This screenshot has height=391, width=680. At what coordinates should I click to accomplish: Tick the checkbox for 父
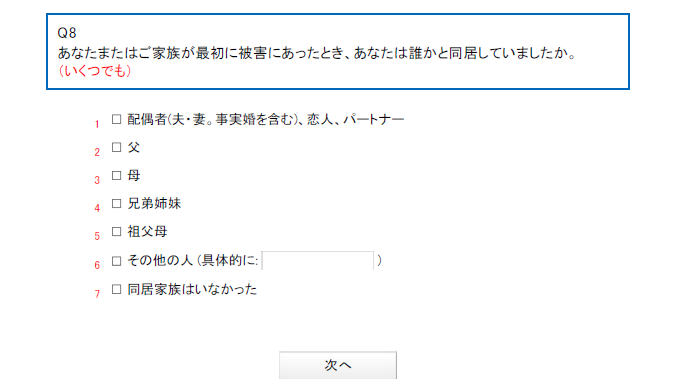coord(116,147)
